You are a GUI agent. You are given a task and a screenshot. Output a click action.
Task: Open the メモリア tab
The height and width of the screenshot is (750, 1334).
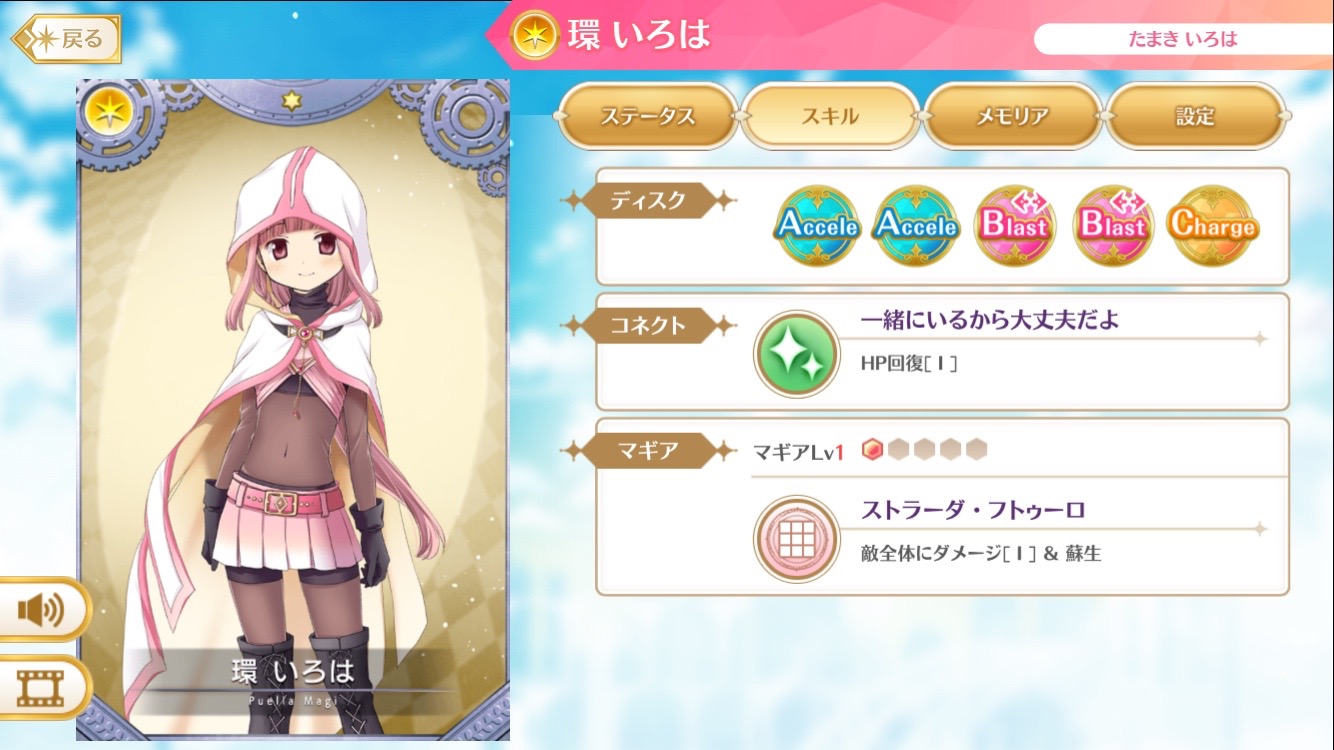(1013, 116)
